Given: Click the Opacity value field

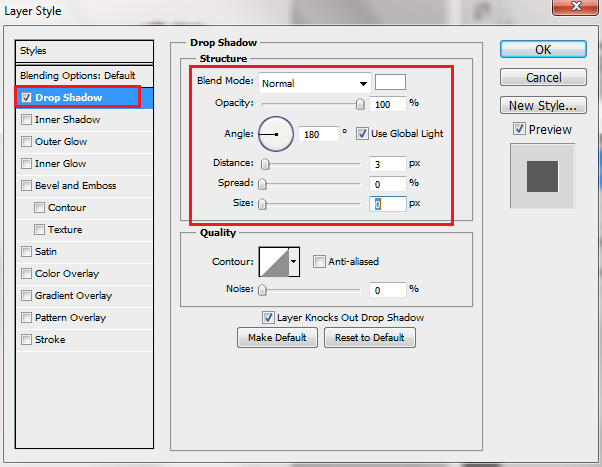Looking at the screenshot, I should [387, 104].
